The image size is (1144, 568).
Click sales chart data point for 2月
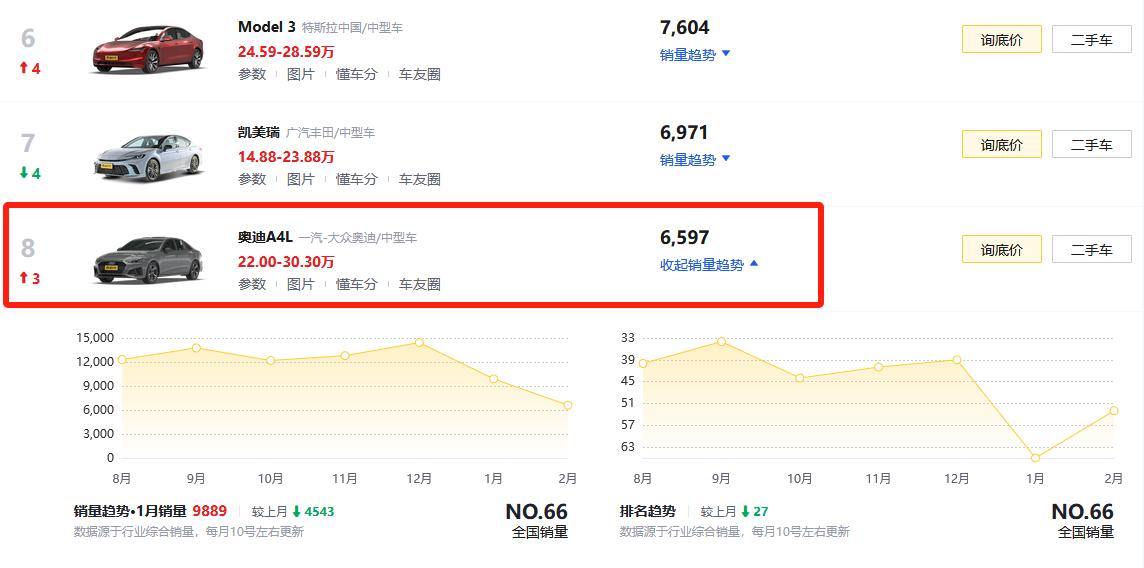point(568,405)
